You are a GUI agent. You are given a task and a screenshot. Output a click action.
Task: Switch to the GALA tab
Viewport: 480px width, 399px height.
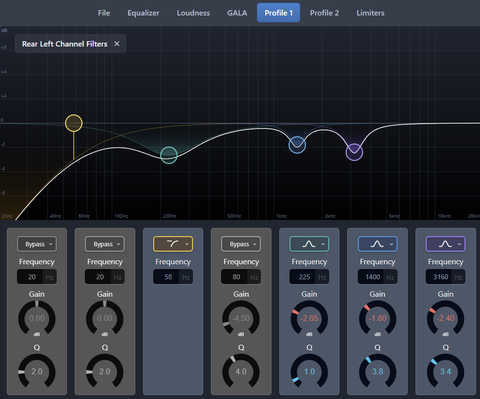pyautogui.click(x=237, y=13)
